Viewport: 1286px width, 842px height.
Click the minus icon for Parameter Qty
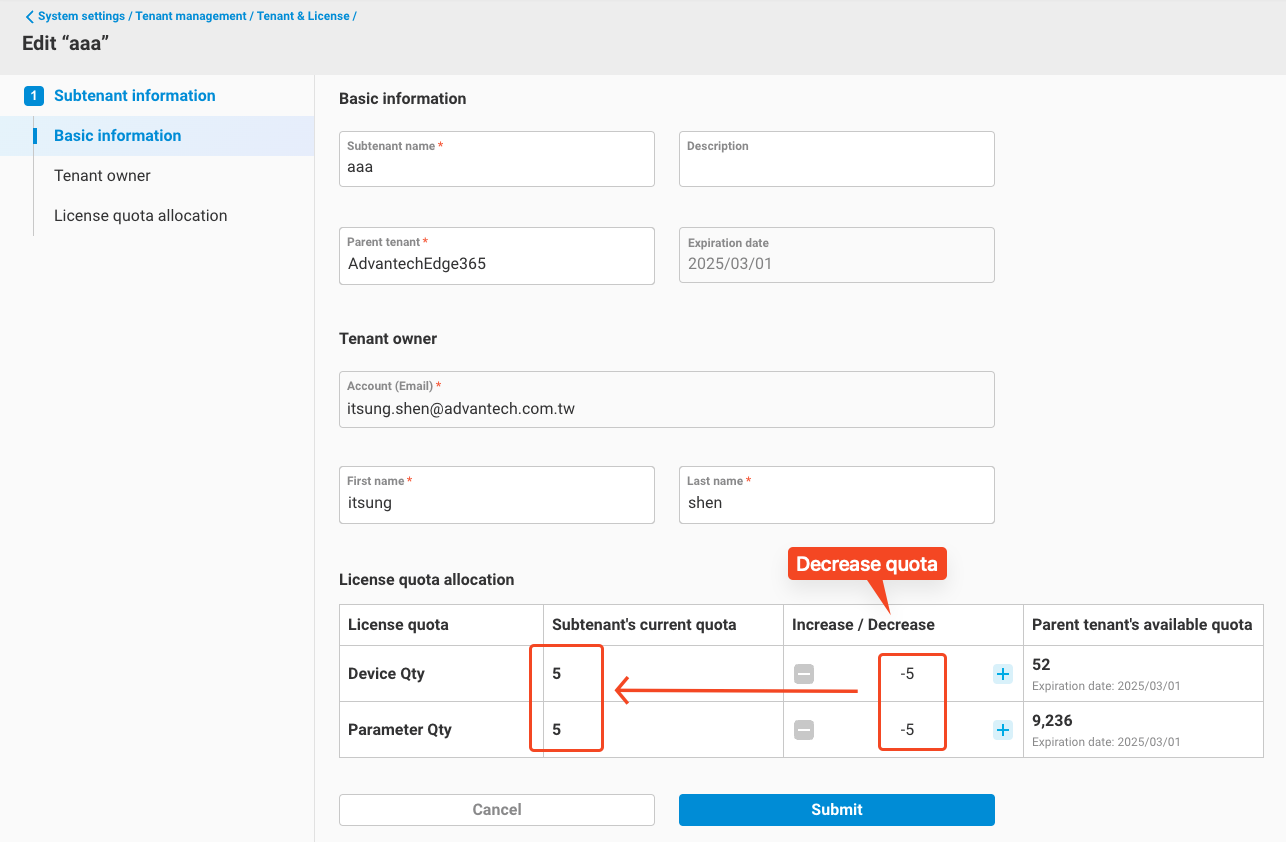pyautogui.click(x=804, y=730)
